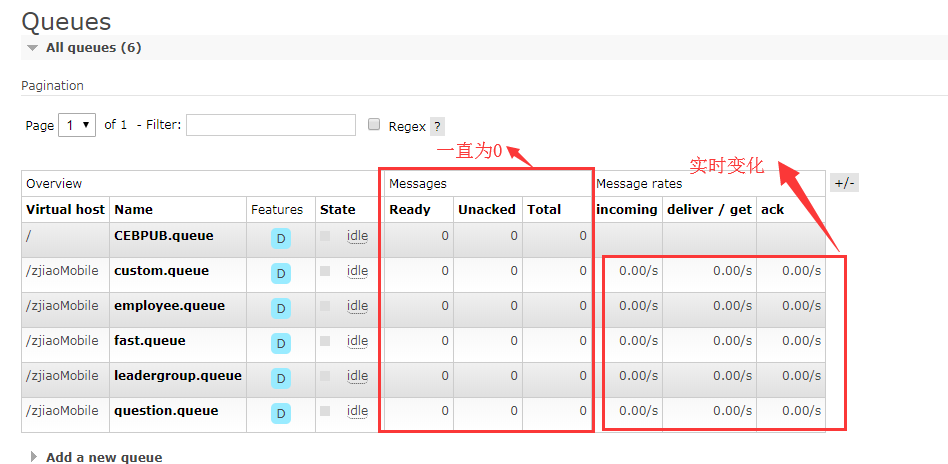Sort by the Name column header
This screenshot has width=948, height=464.
[x=134, y=210]
